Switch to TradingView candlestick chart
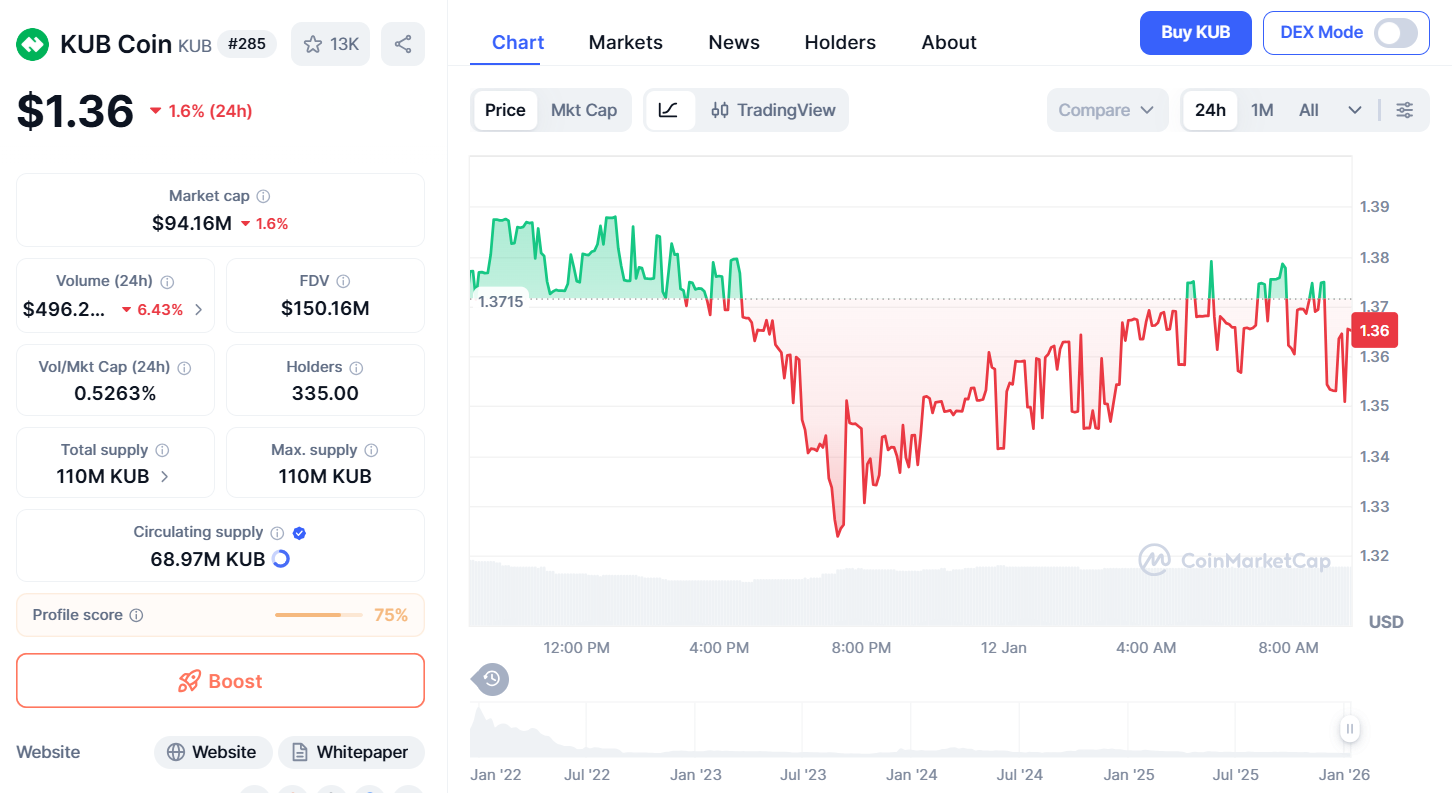This screenshot has height=793, width=1452. (x=773, y=110)
